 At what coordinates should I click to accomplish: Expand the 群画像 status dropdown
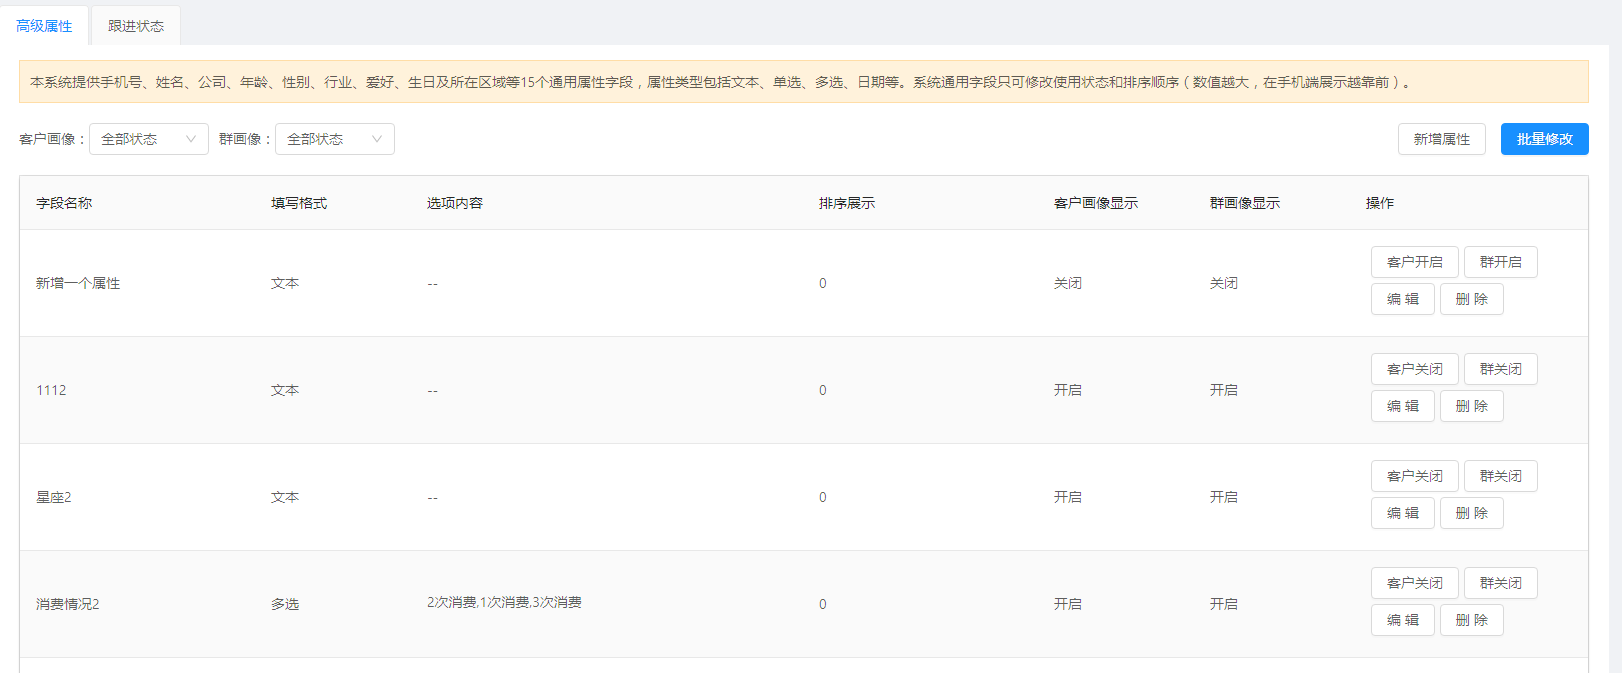click(335, 139)
